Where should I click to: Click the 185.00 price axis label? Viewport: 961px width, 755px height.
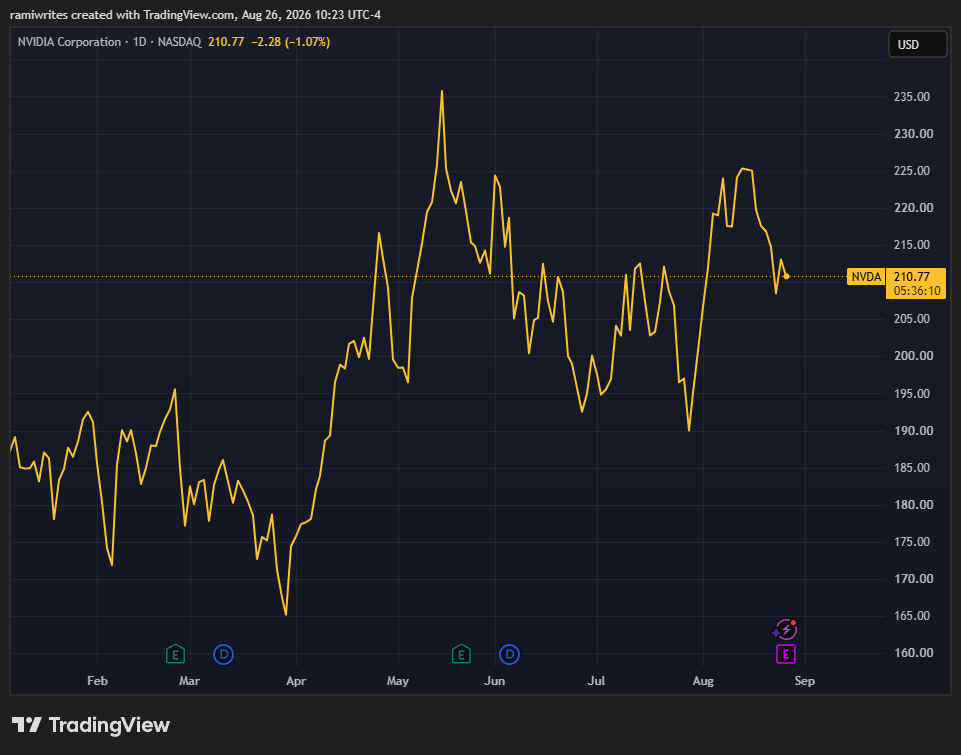[912, 468]
